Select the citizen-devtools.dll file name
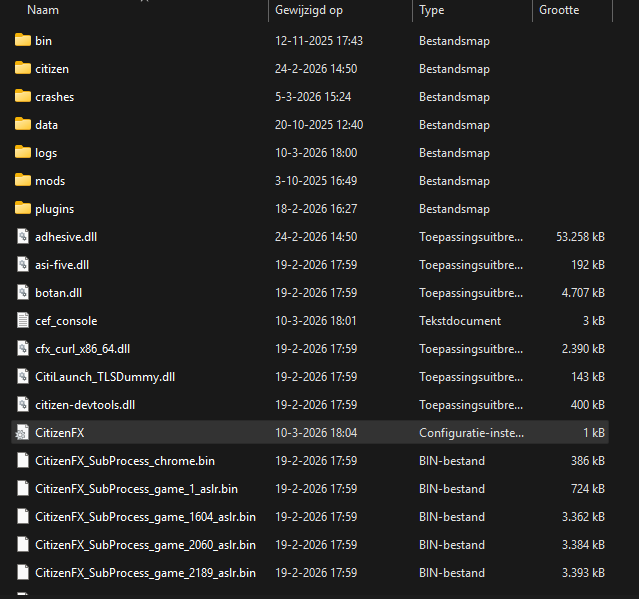 tap(85, 405)
